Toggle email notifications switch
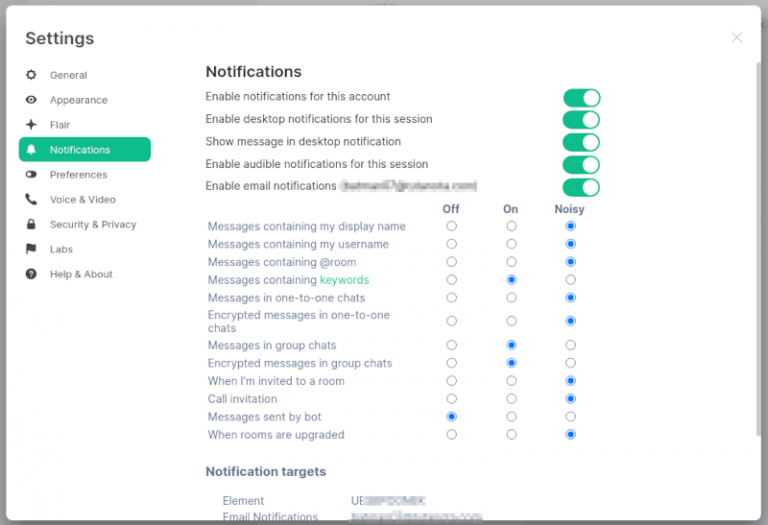Screen dimensions: 768x525 click(581, 187)
